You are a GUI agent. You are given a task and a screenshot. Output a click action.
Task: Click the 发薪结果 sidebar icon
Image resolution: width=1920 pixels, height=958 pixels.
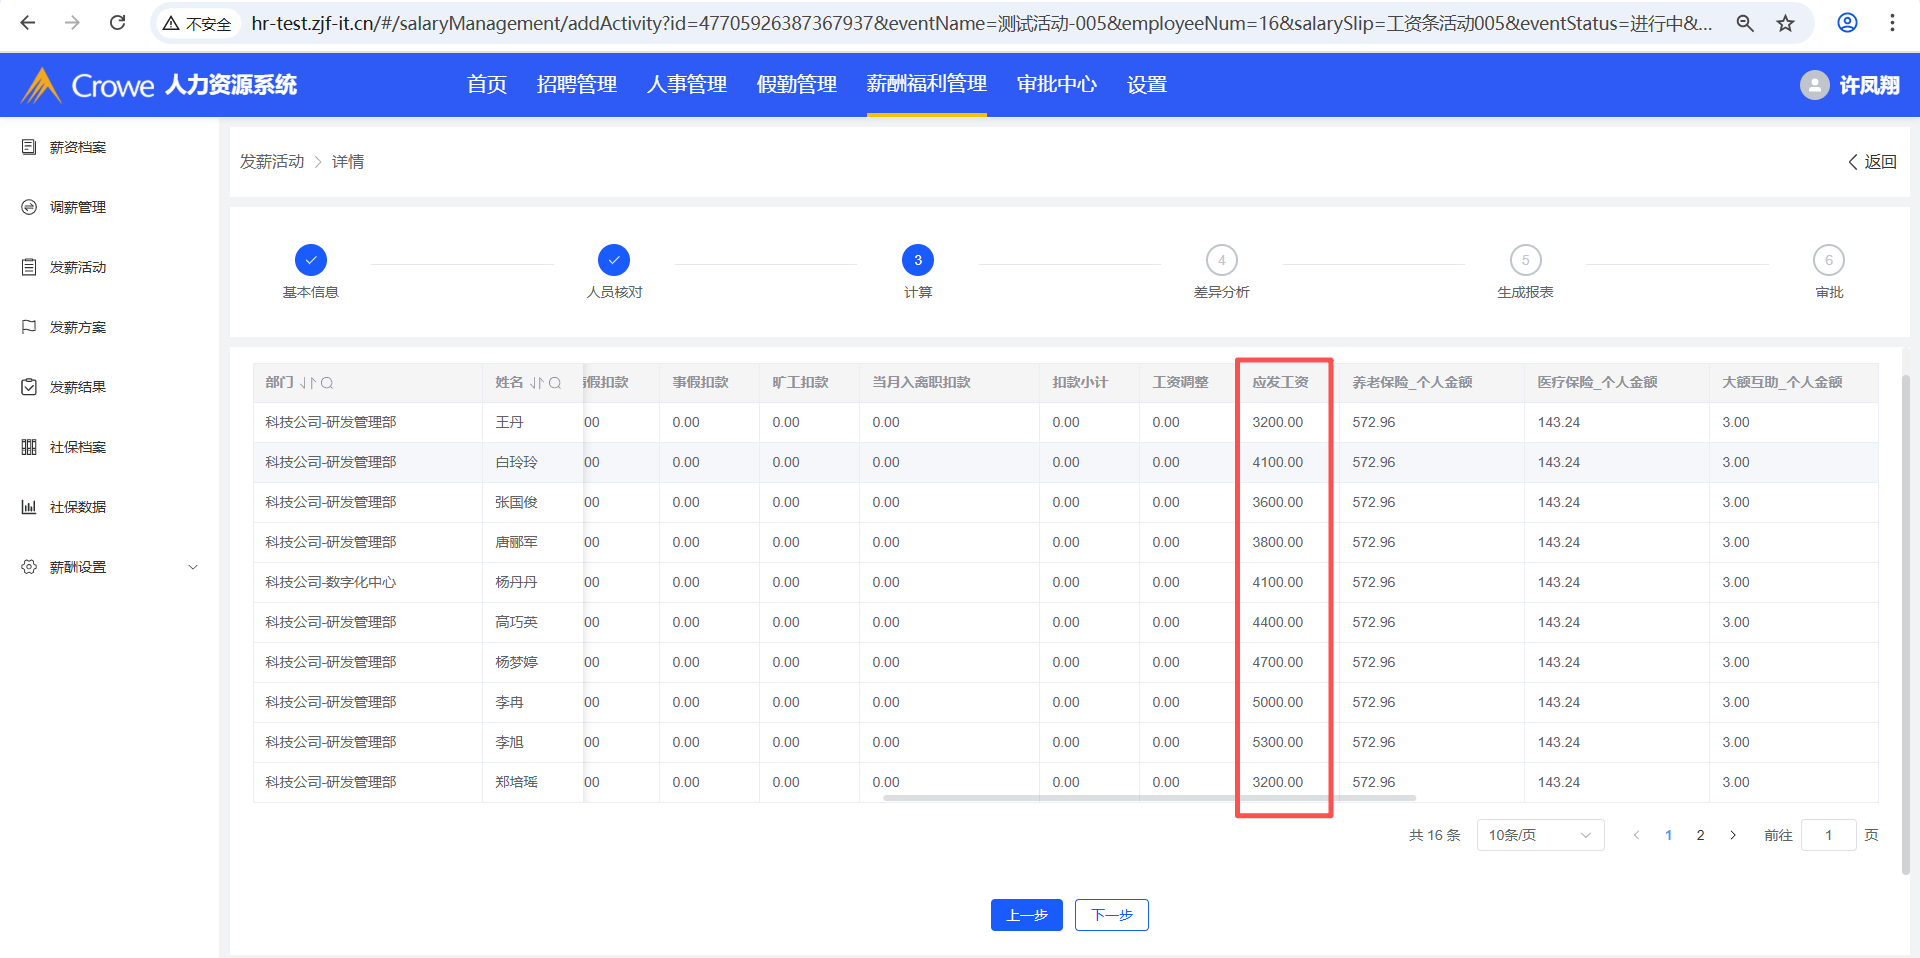pos(29,387)
